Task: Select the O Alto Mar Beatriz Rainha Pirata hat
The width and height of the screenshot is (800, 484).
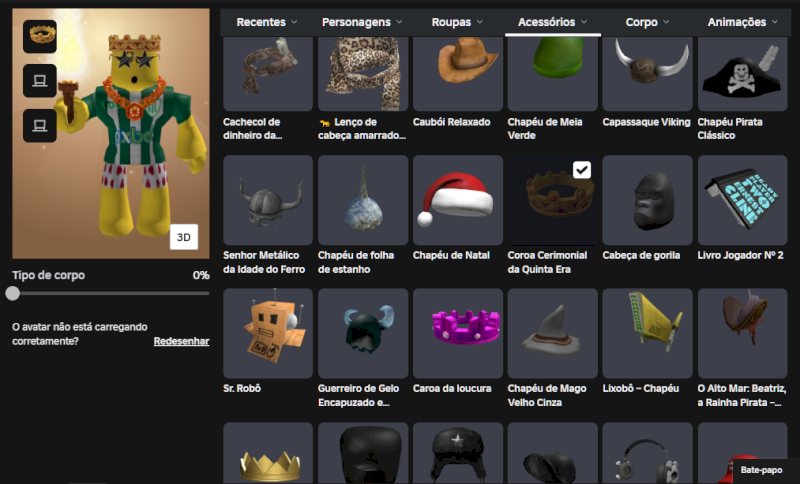Action: click(x=742, y=333)
